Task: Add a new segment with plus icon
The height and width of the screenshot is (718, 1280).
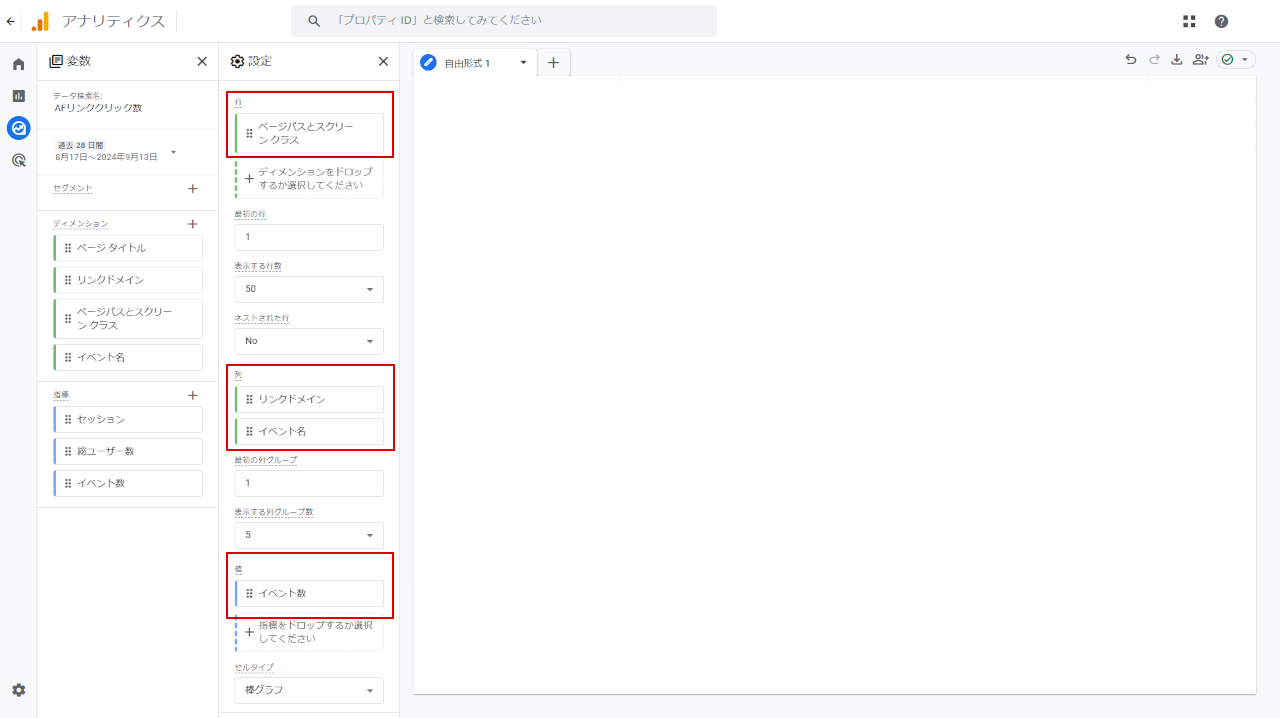Action: (x=193, y=188)
